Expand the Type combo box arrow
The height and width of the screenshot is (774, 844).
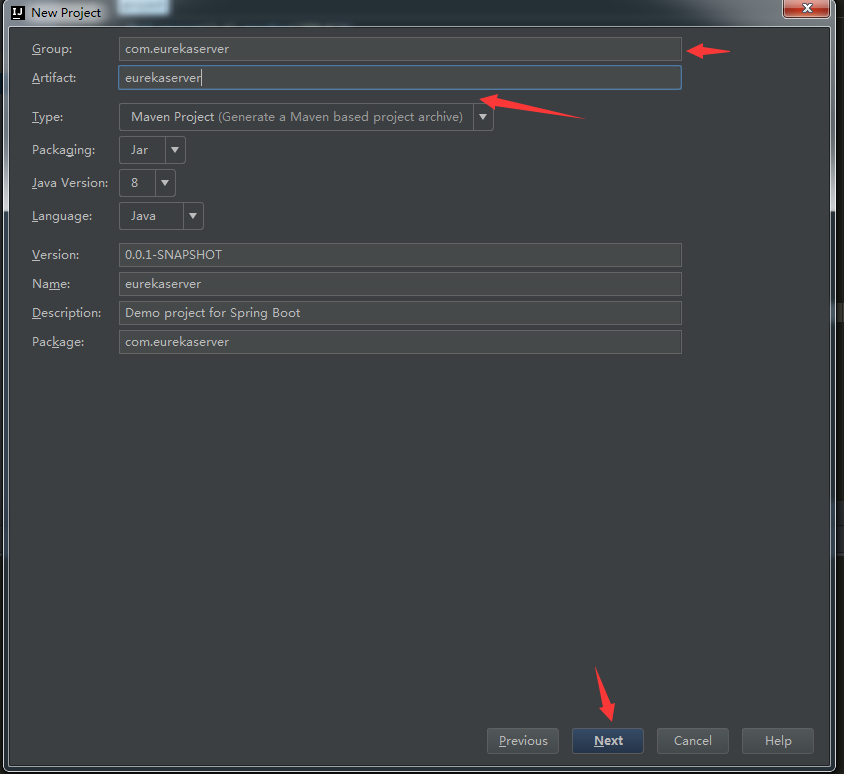[483, 117]
